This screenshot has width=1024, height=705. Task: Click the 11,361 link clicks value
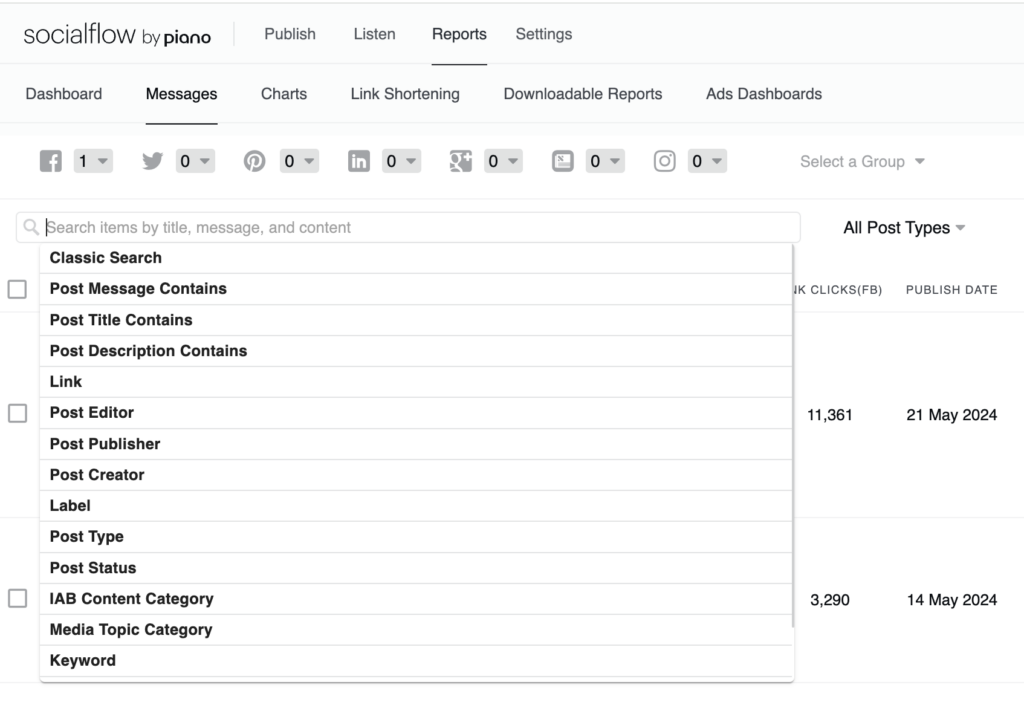point(829,415)
